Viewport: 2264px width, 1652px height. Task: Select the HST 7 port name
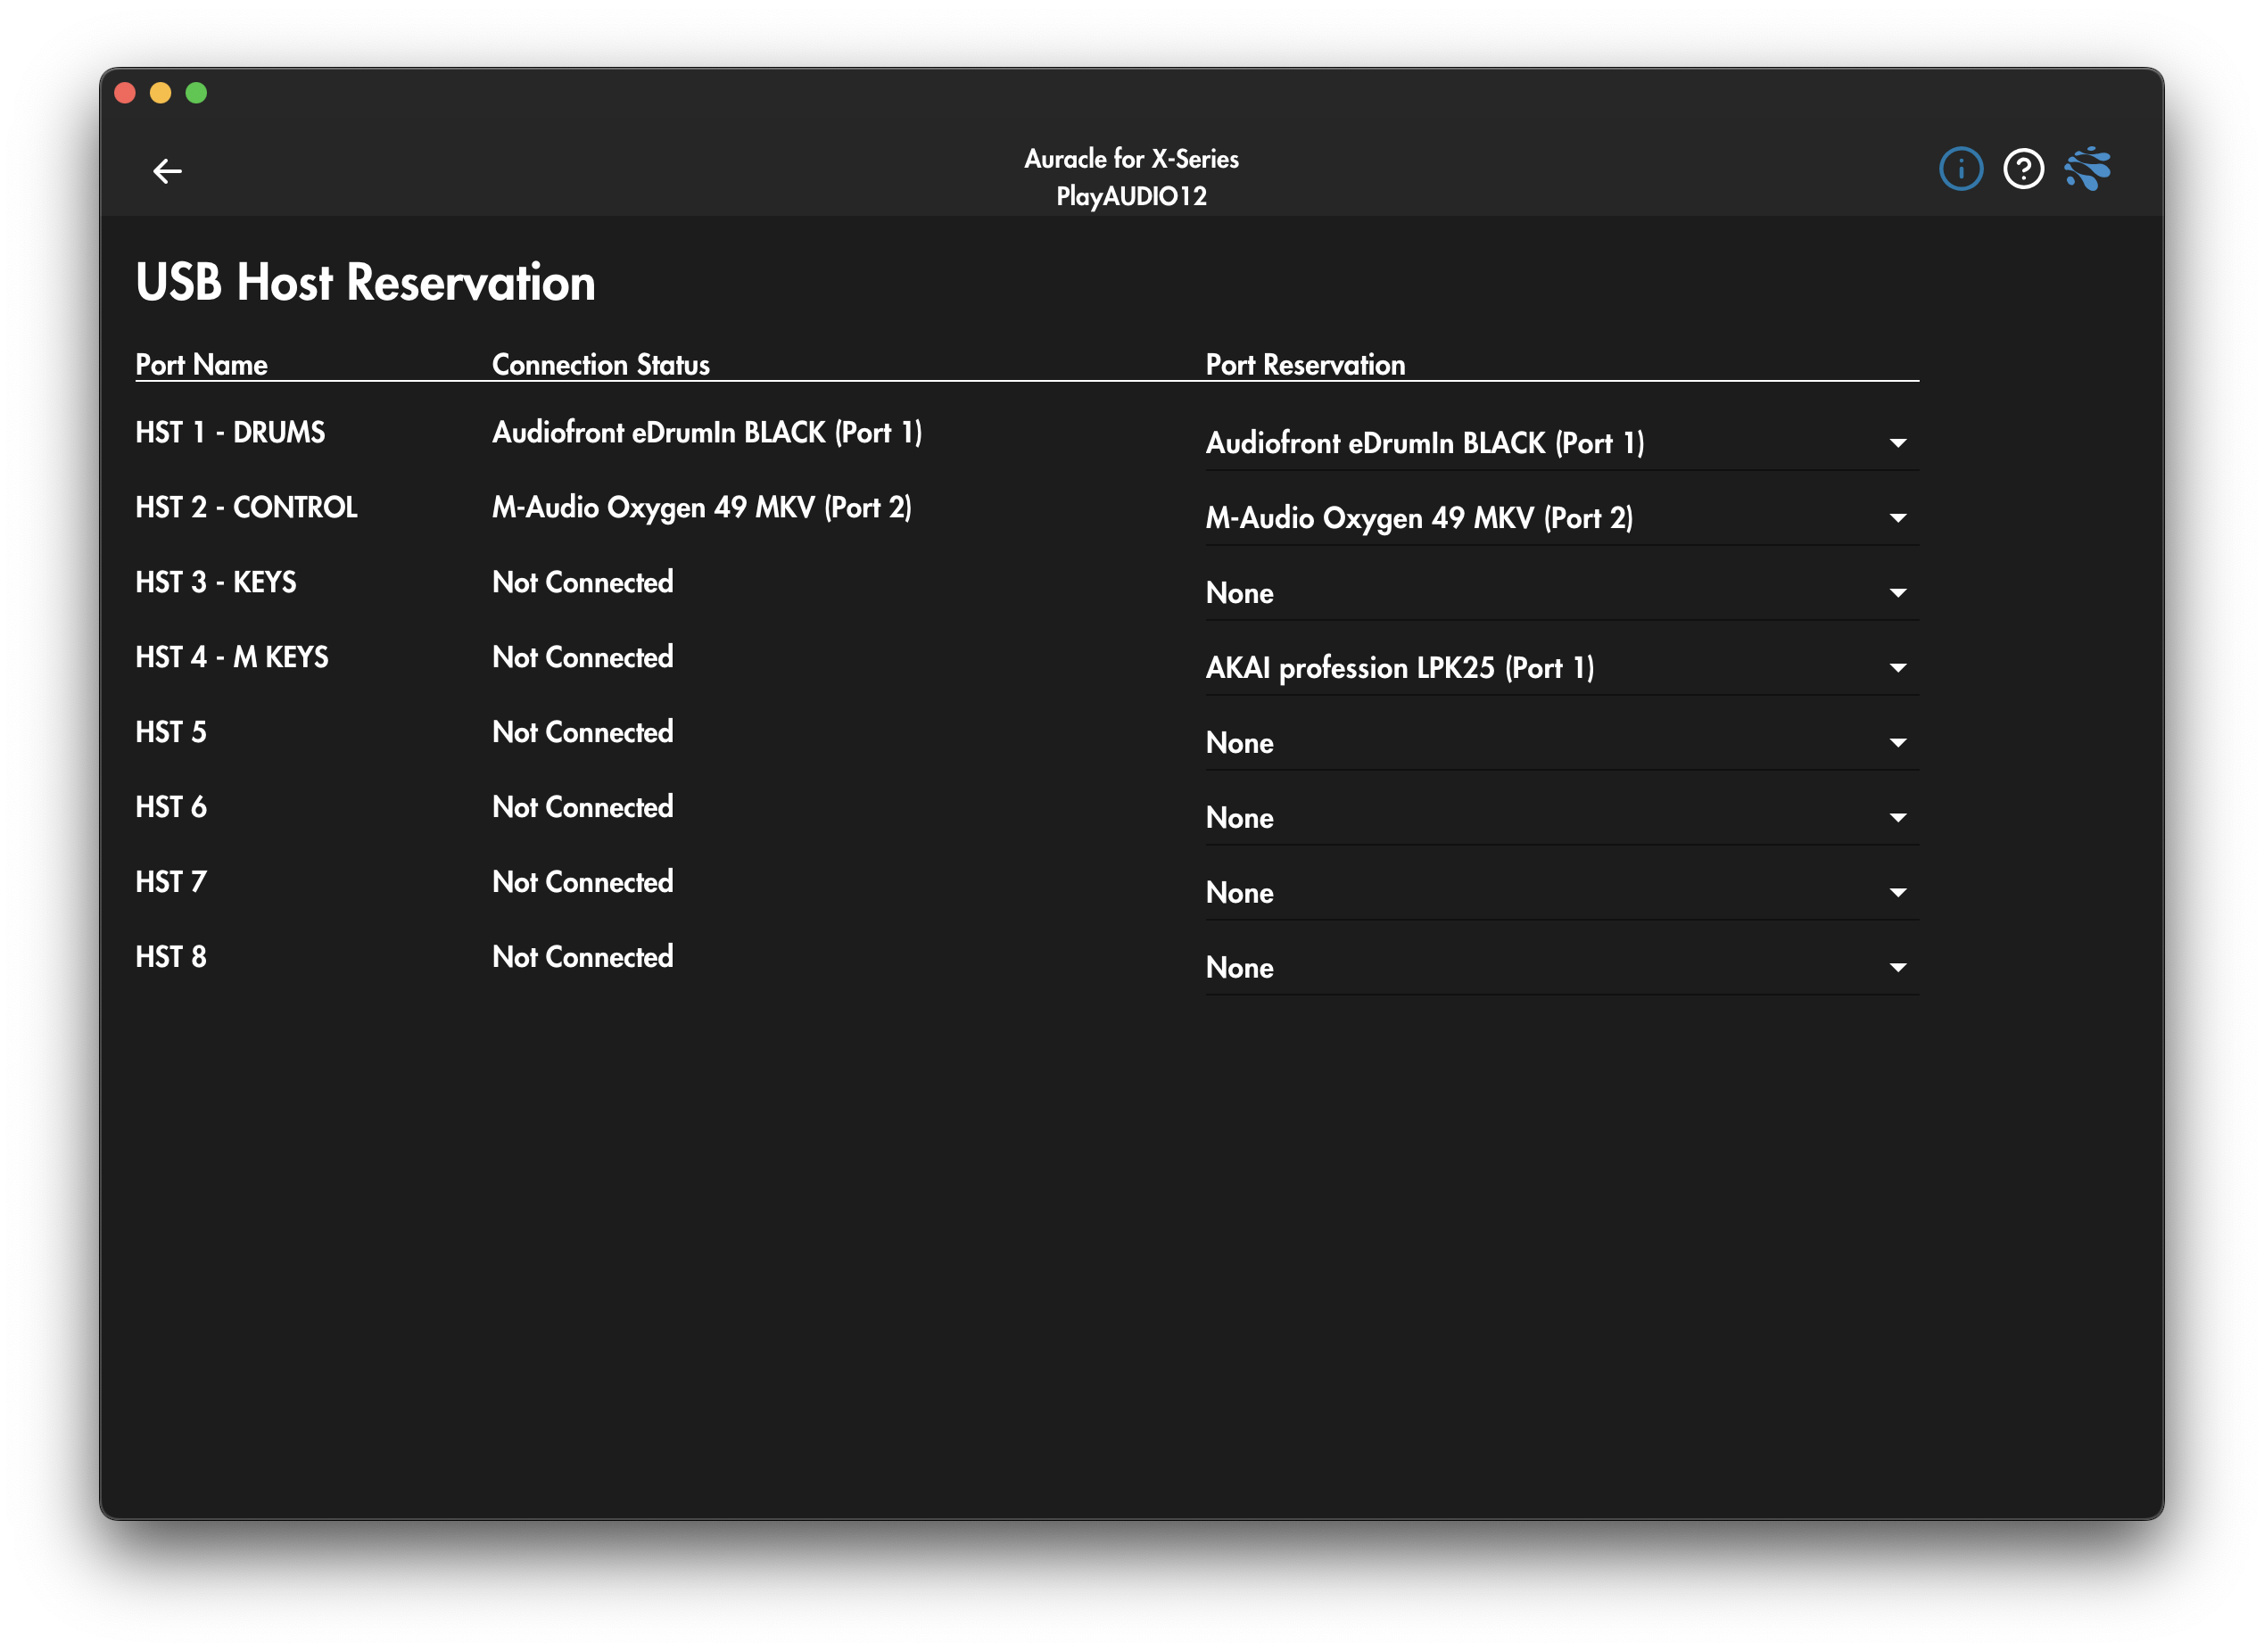click(x=171, y=882)
